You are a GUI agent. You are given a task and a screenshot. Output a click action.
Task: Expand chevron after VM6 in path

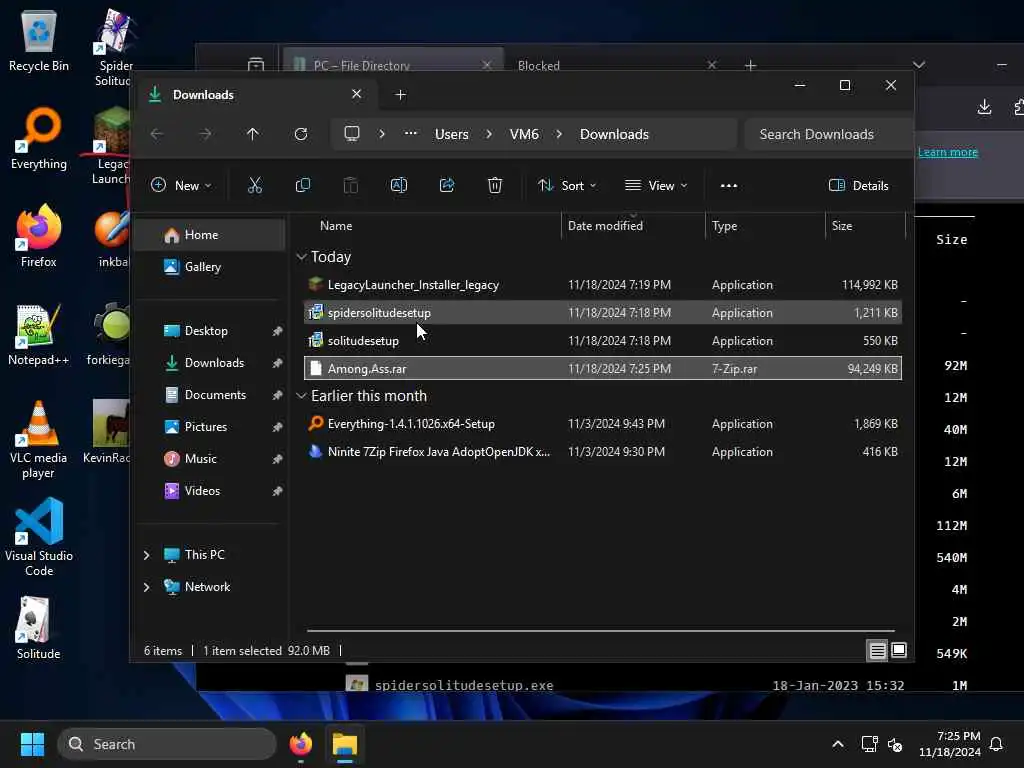point(559,134)
